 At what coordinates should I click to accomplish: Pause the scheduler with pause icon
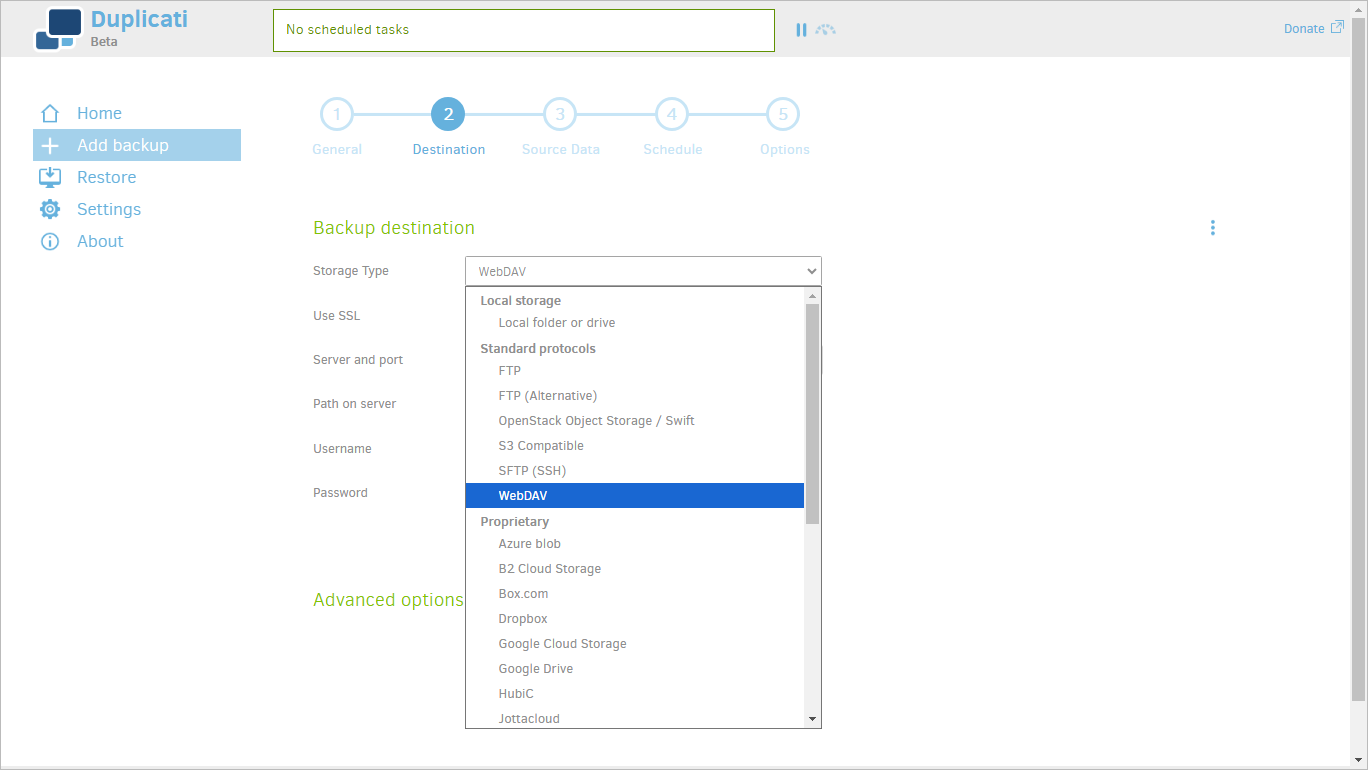pyautogui.click(x=801, y=30)
